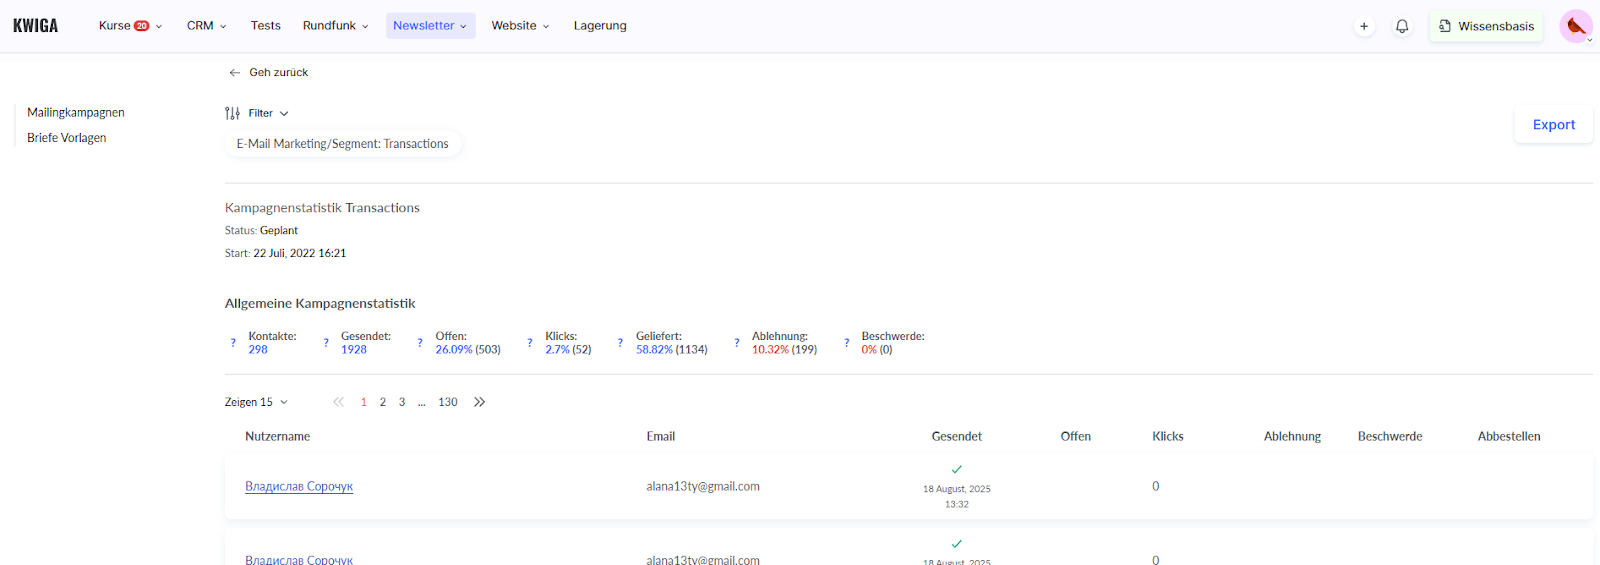Screen dimensions: 1600x565
Task: Click the help icon next to Gesendet
Action: tap(326, 343)
